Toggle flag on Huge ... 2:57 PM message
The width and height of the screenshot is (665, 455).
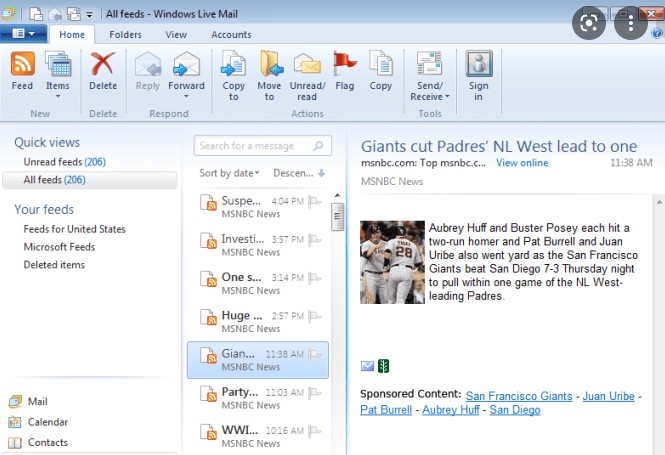point(314,316)
